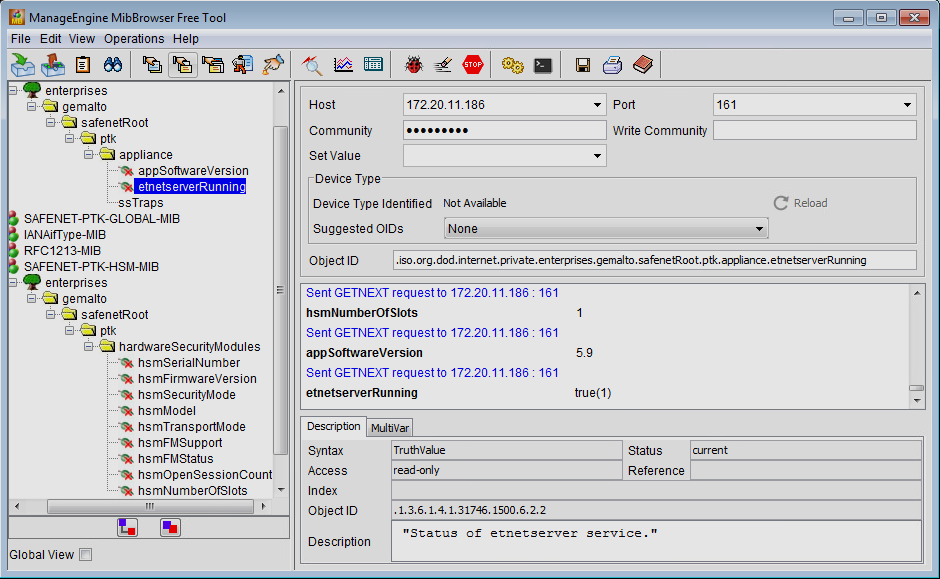Click the Write Community input field

[814, 131]
